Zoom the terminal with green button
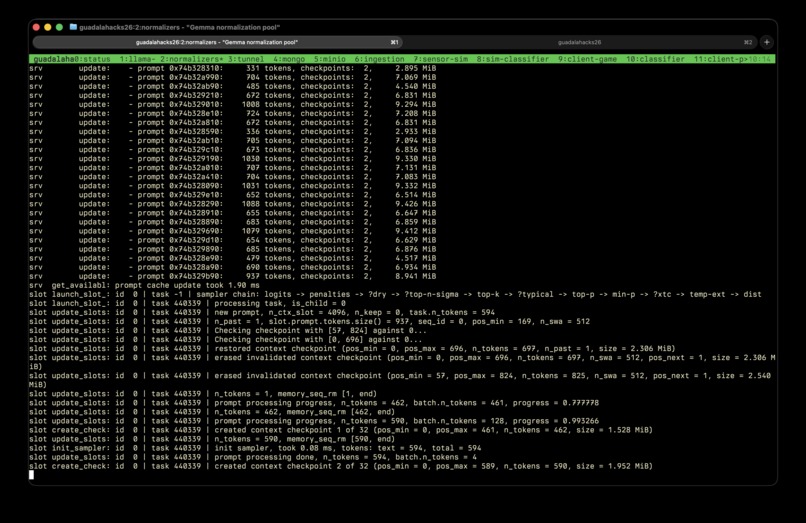The width and height of the screenshot is (806, 523). click(x=59, y=27)
